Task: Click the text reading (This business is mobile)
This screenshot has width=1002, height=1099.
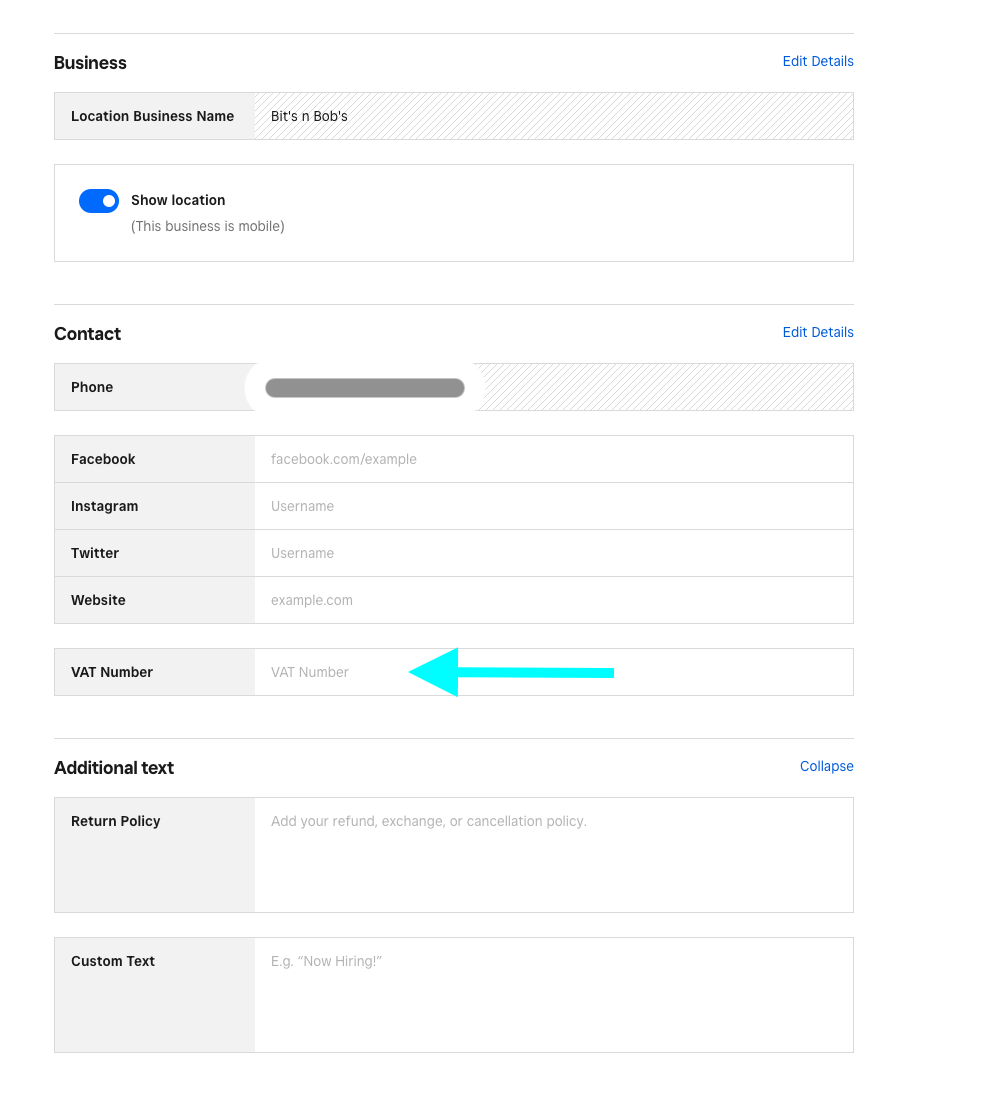Action: pos(207,226)
